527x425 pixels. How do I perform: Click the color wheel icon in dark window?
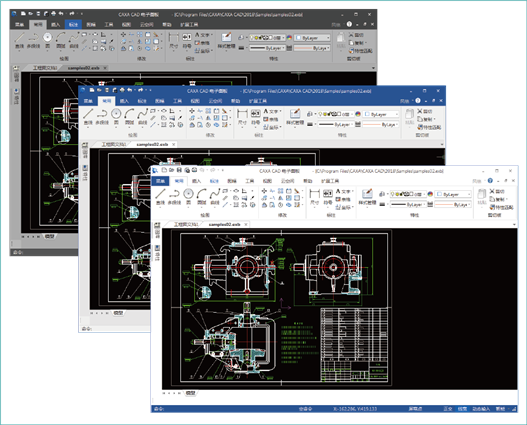tap(289, 38)
